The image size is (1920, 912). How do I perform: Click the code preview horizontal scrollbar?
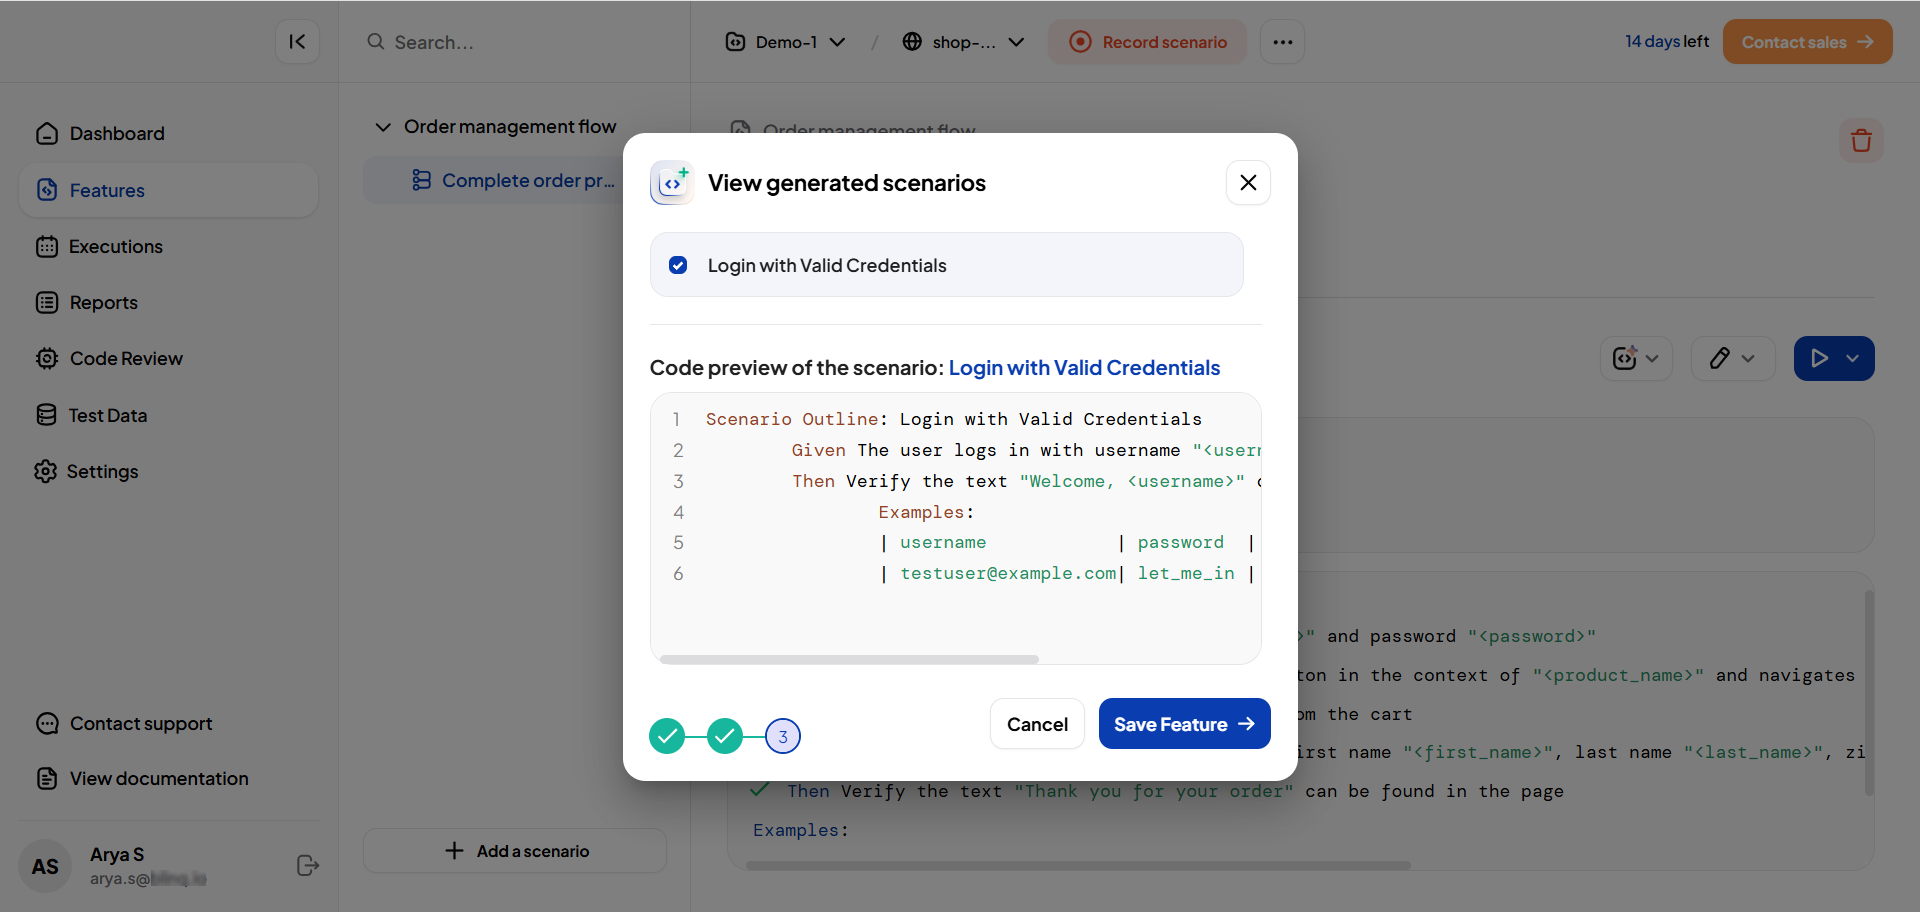pyautogui.click(x=848, y=660)
